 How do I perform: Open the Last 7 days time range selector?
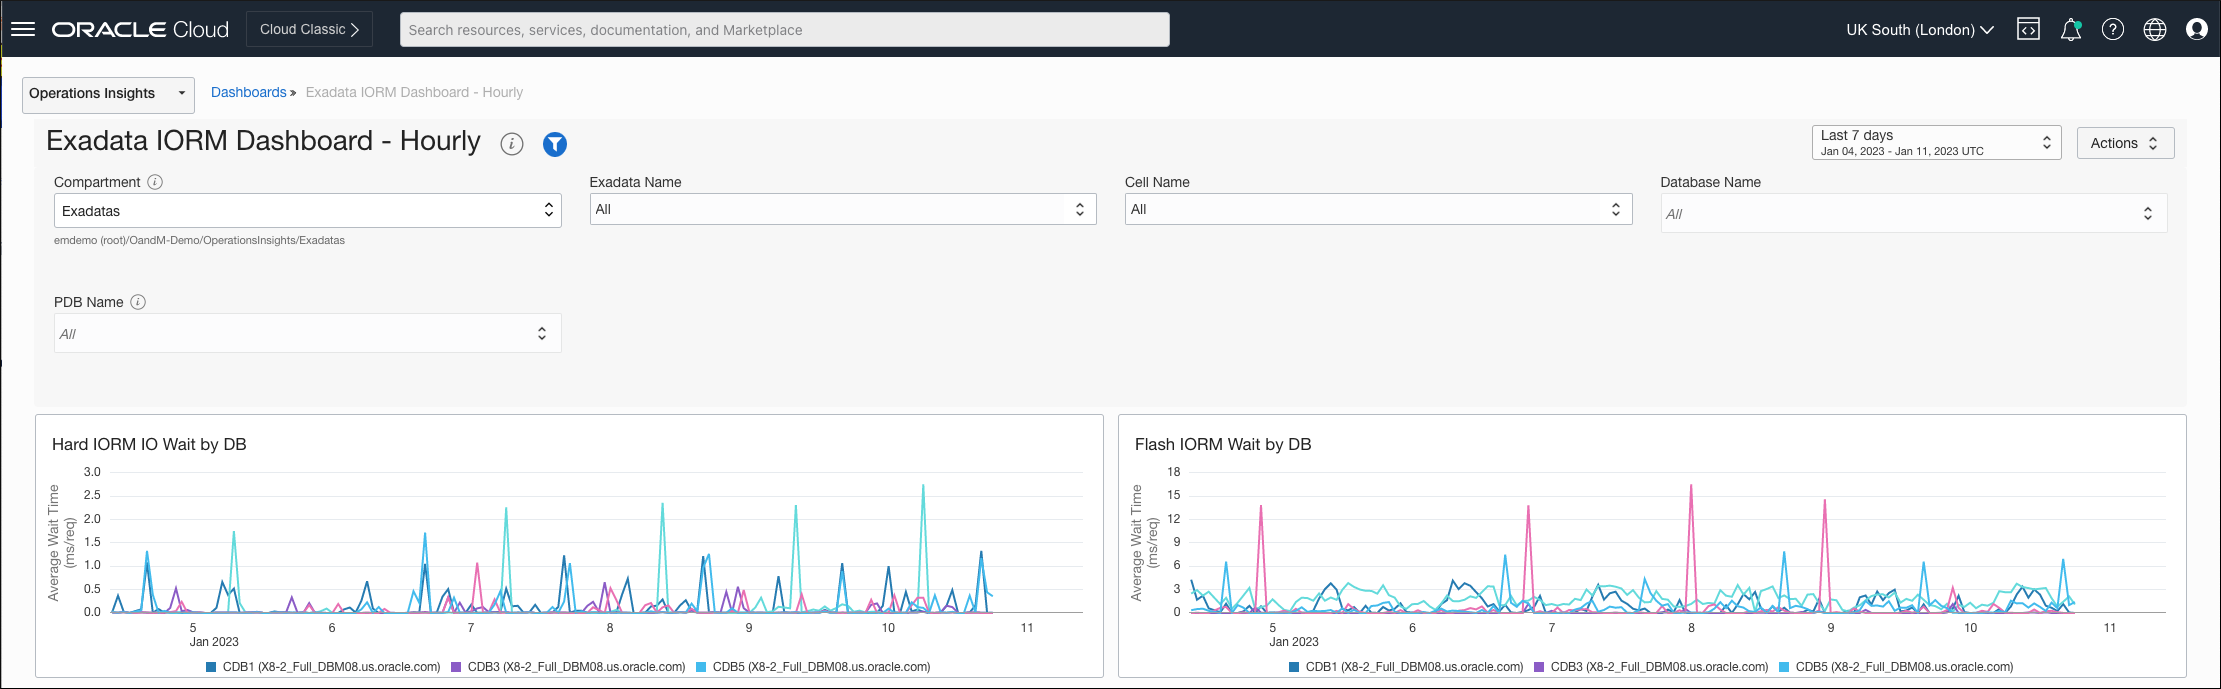1935,143
